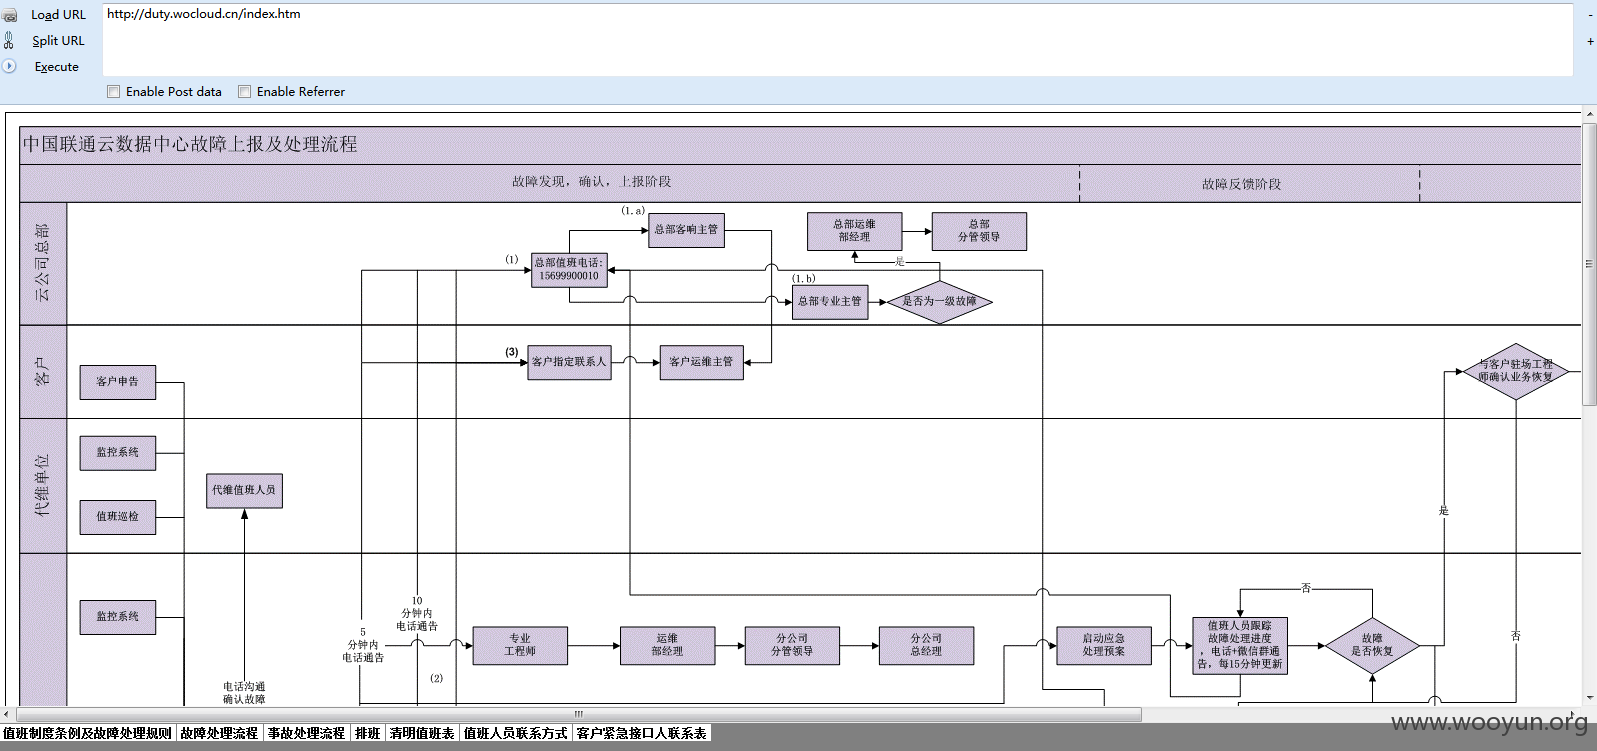This screenshot has width=1597, height=751.
Task: Click the 分公司总经理 box
Action: 926,645
